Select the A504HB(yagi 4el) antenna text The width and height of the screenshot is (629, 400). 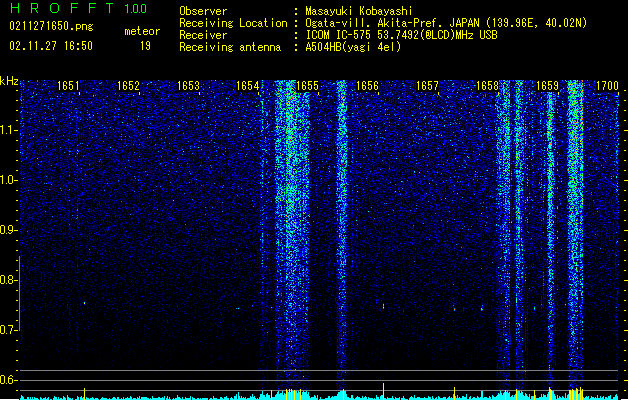tap(353, 47)
